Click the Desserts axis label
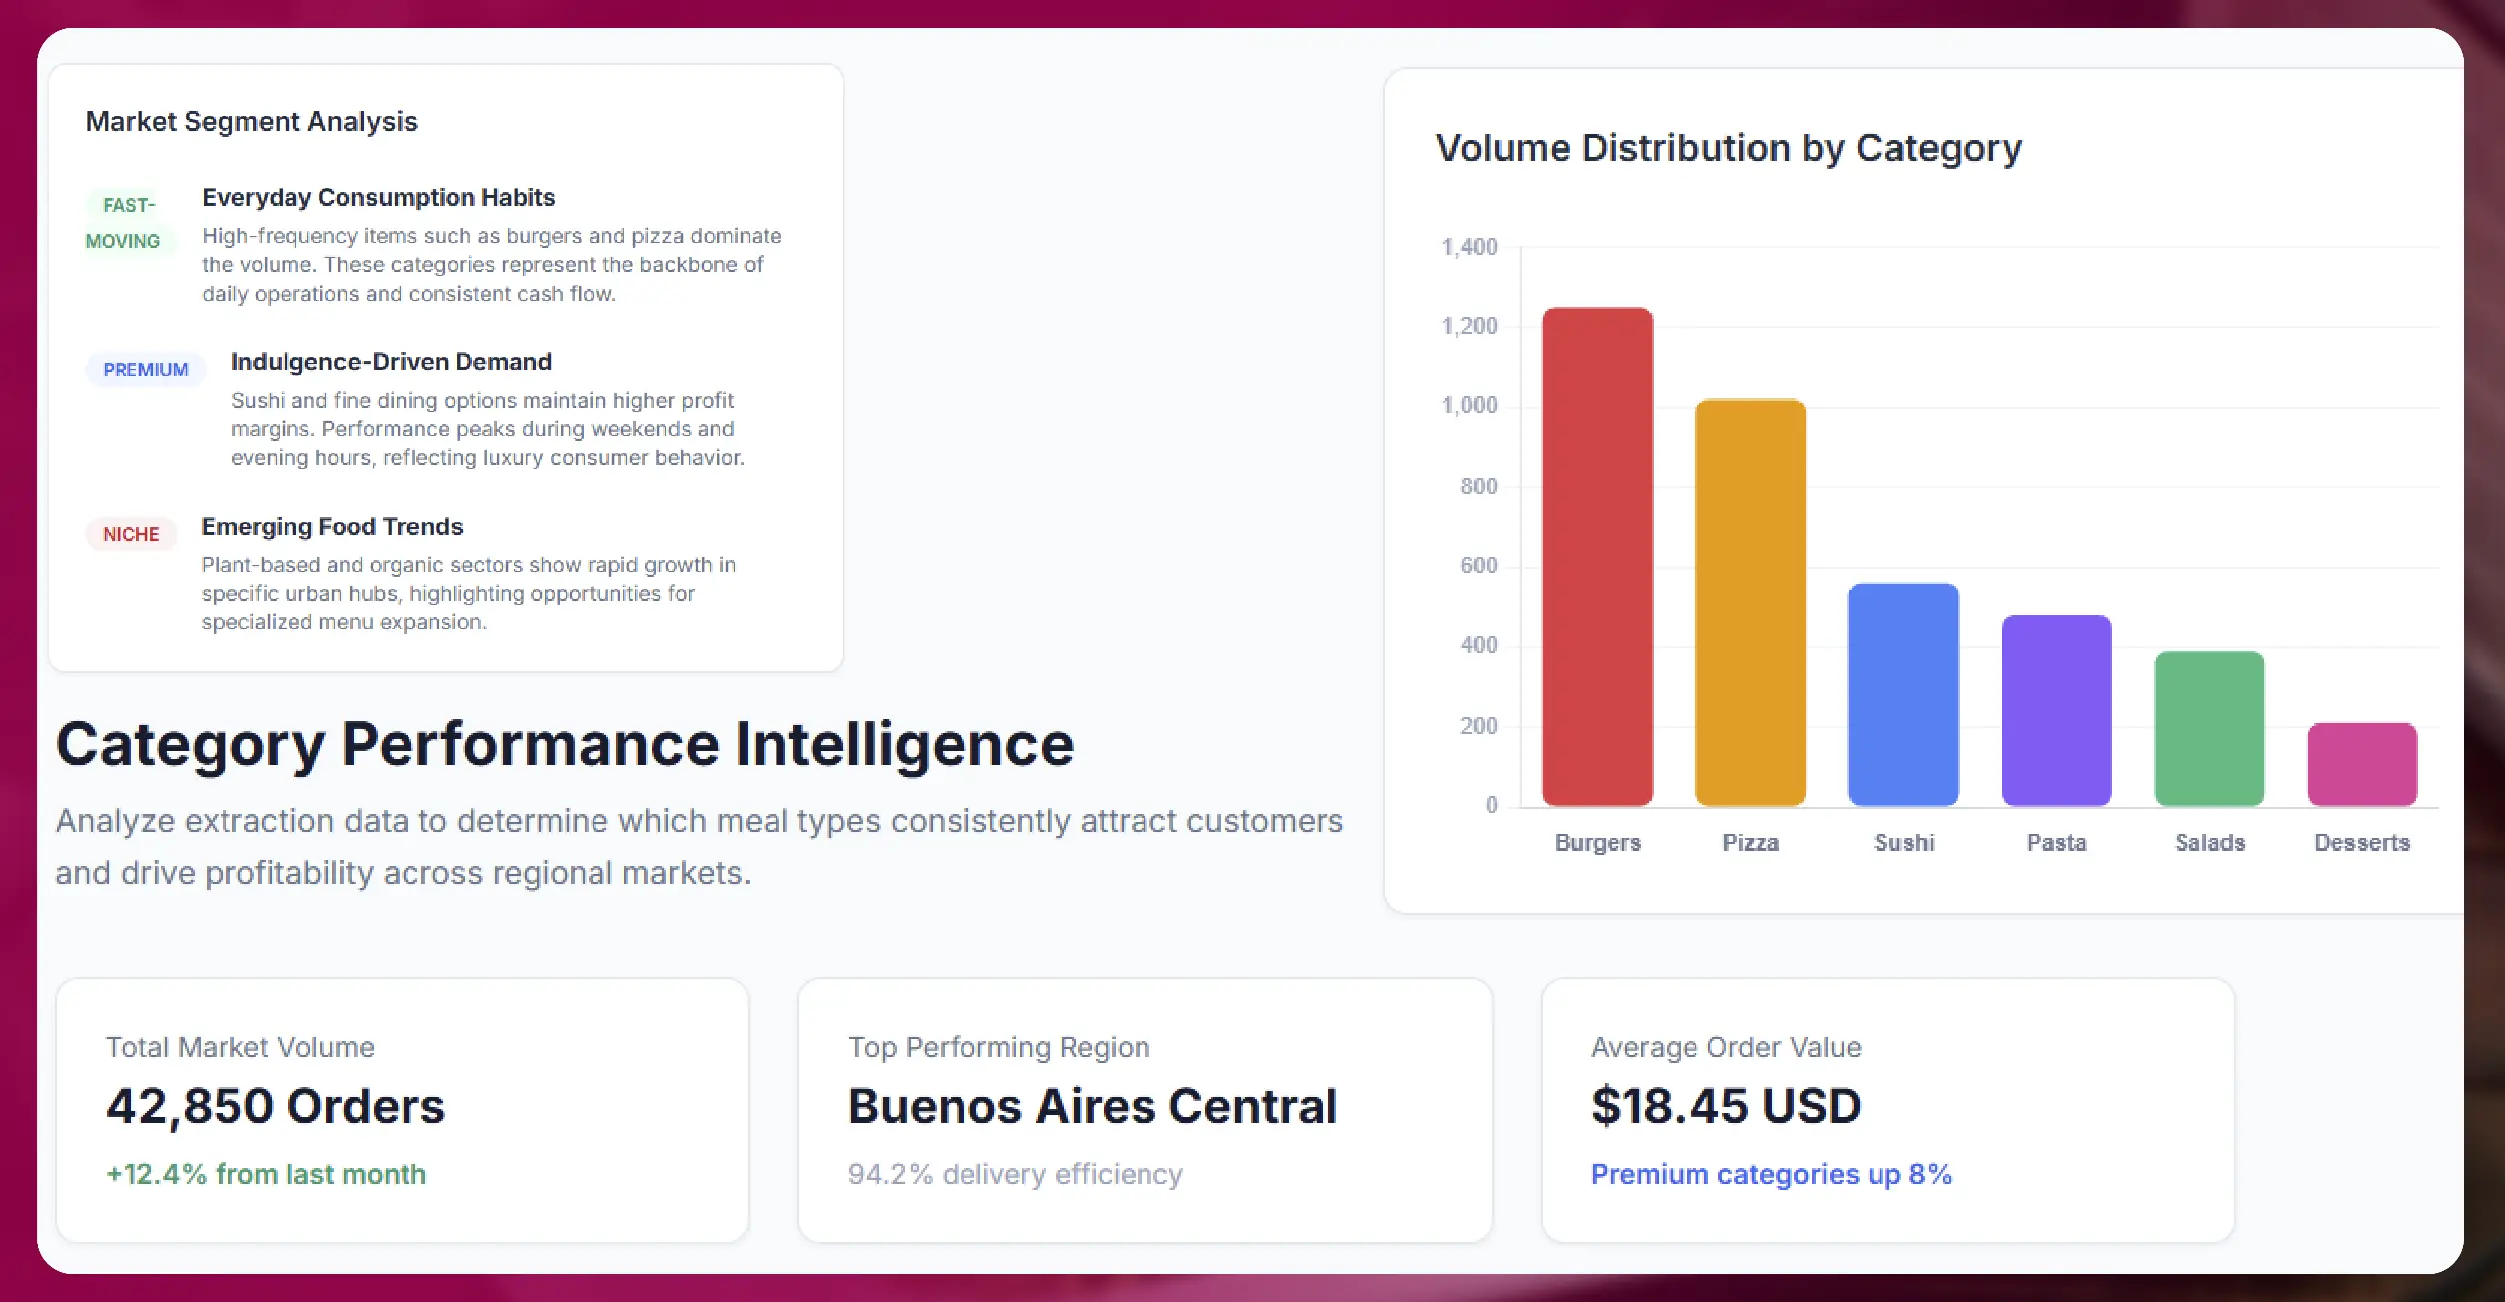Screen dimensions: 2505x1302 [x=2362, y=843]
